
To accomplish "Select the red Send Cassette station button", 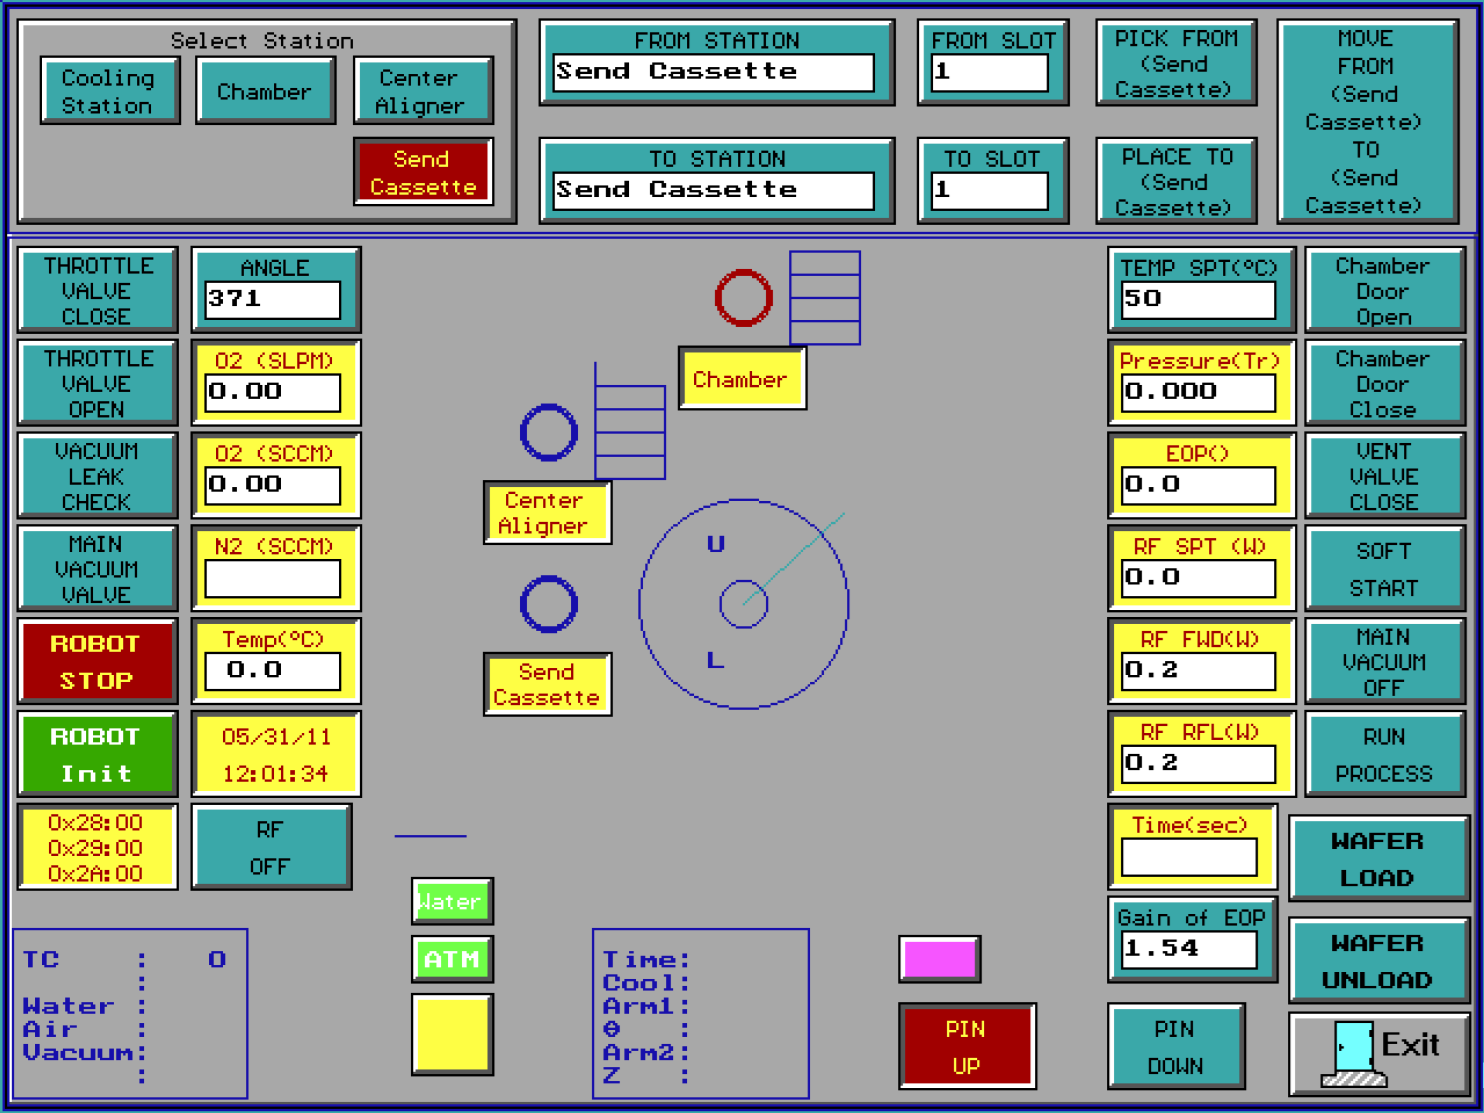I will tap(423, 172).
